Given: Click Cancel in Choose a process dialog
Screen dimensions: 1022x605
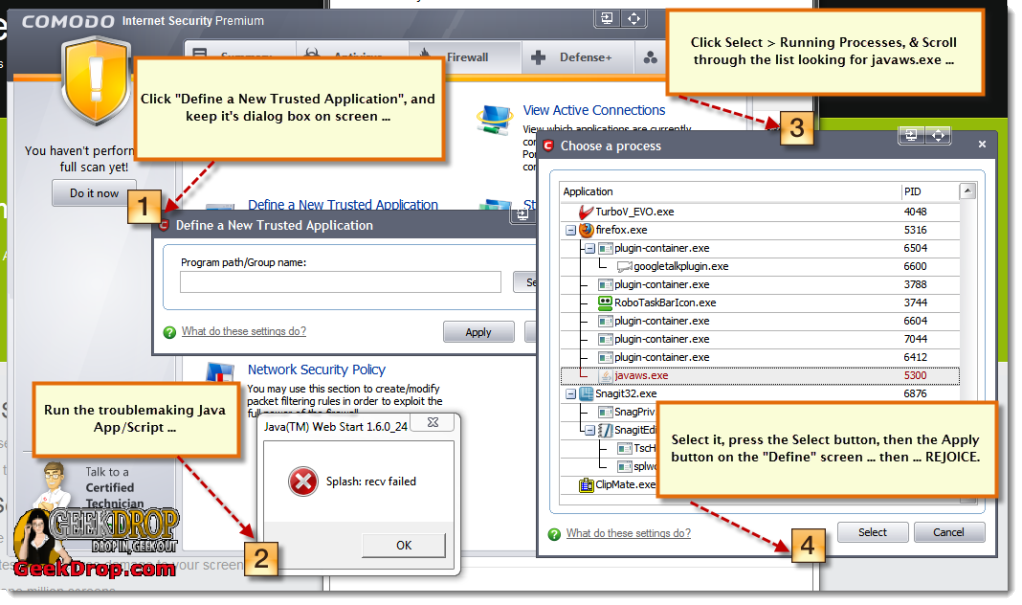Looking at the screenshot, I should pos(949,533).
